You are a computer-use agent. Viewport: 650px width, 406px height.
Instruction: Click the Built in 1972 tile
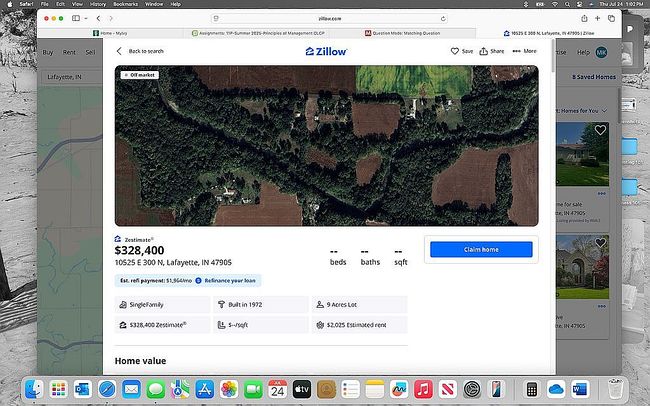pyautogui.click(x=261, y=304)
